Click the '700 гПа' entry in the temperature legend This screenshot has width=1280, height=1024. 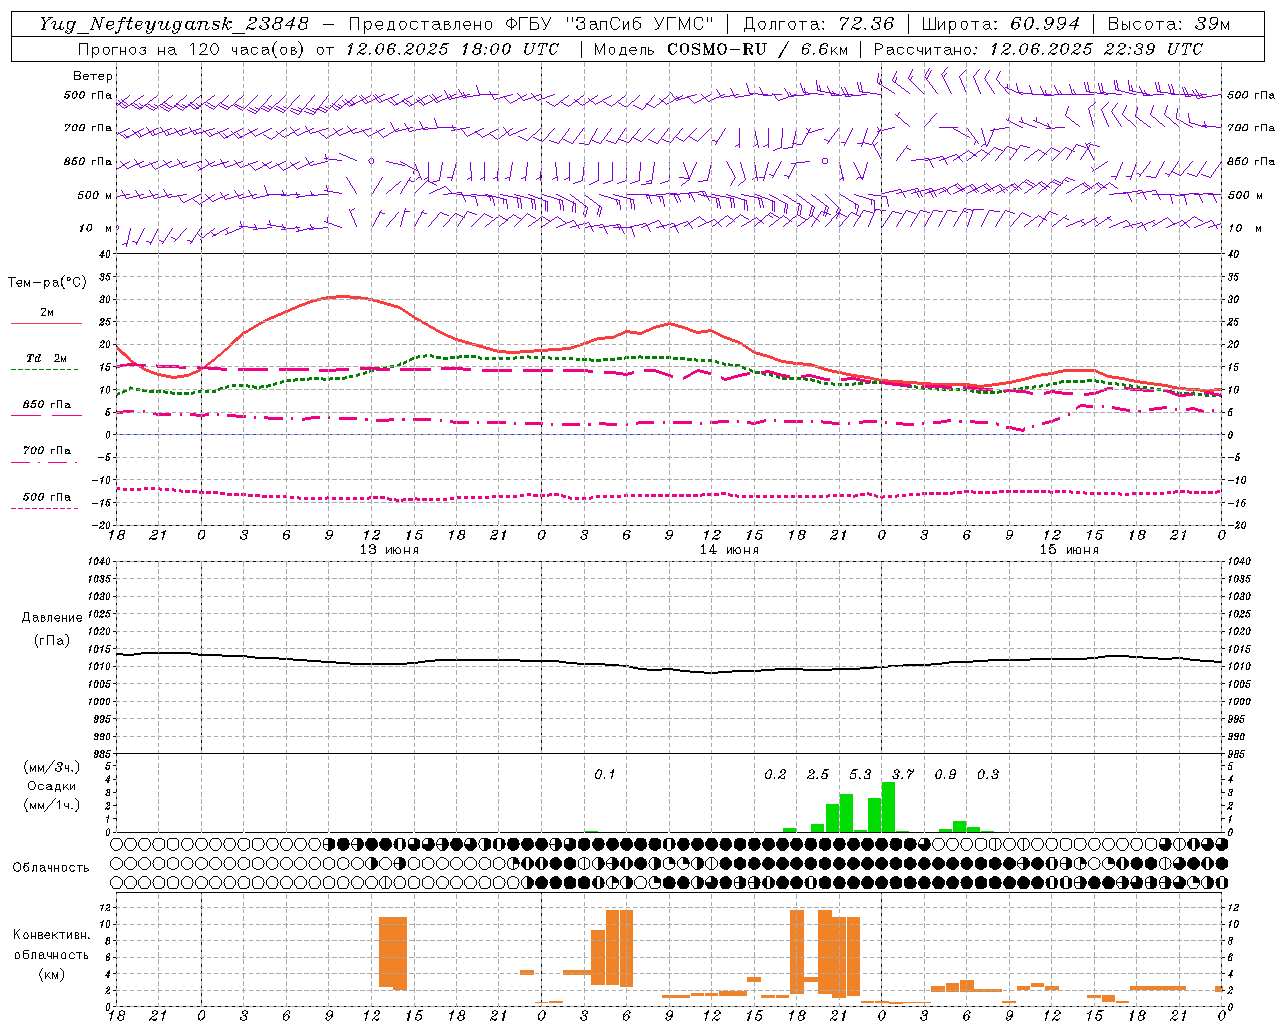(47, 451)
